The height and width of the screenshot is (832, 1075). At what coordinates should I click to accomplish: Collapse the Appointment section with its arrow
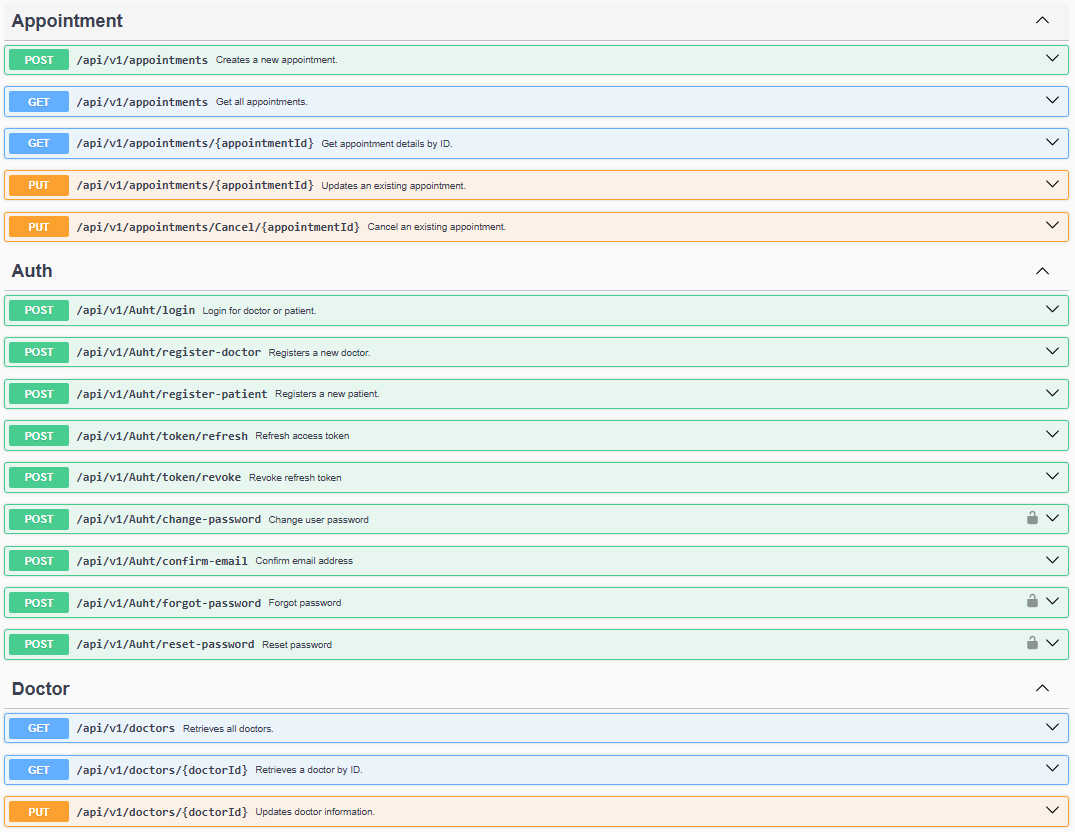1042,20
